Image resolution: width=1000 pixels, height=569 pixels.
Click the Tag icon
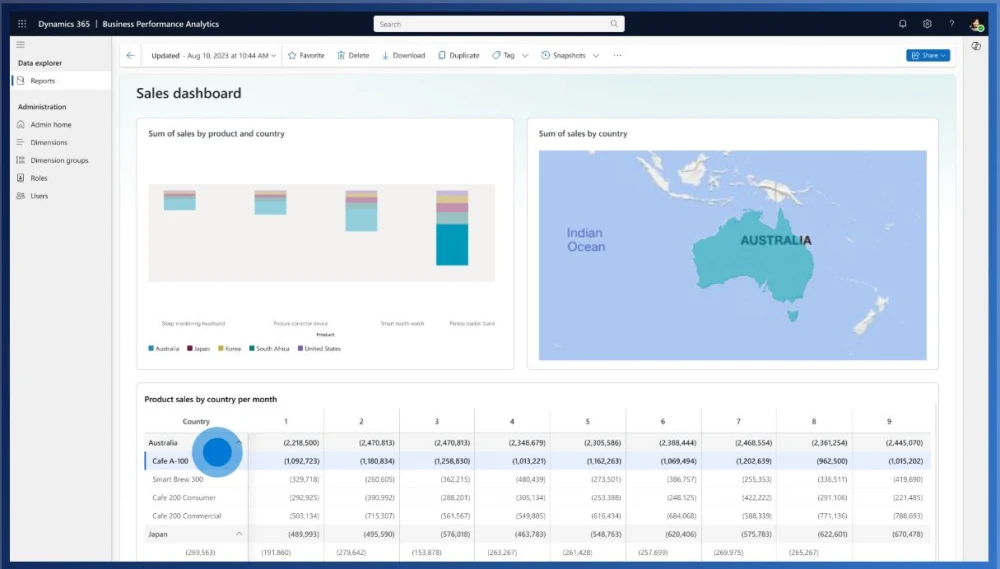click(x=496, y=55)
